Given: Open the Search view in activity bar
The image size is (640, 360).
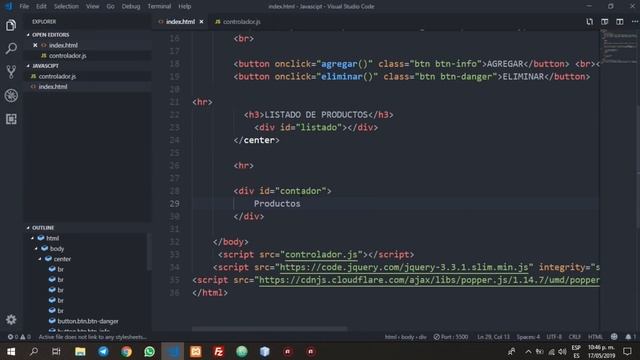Looking at the screenshot, I should click(11, 48).
